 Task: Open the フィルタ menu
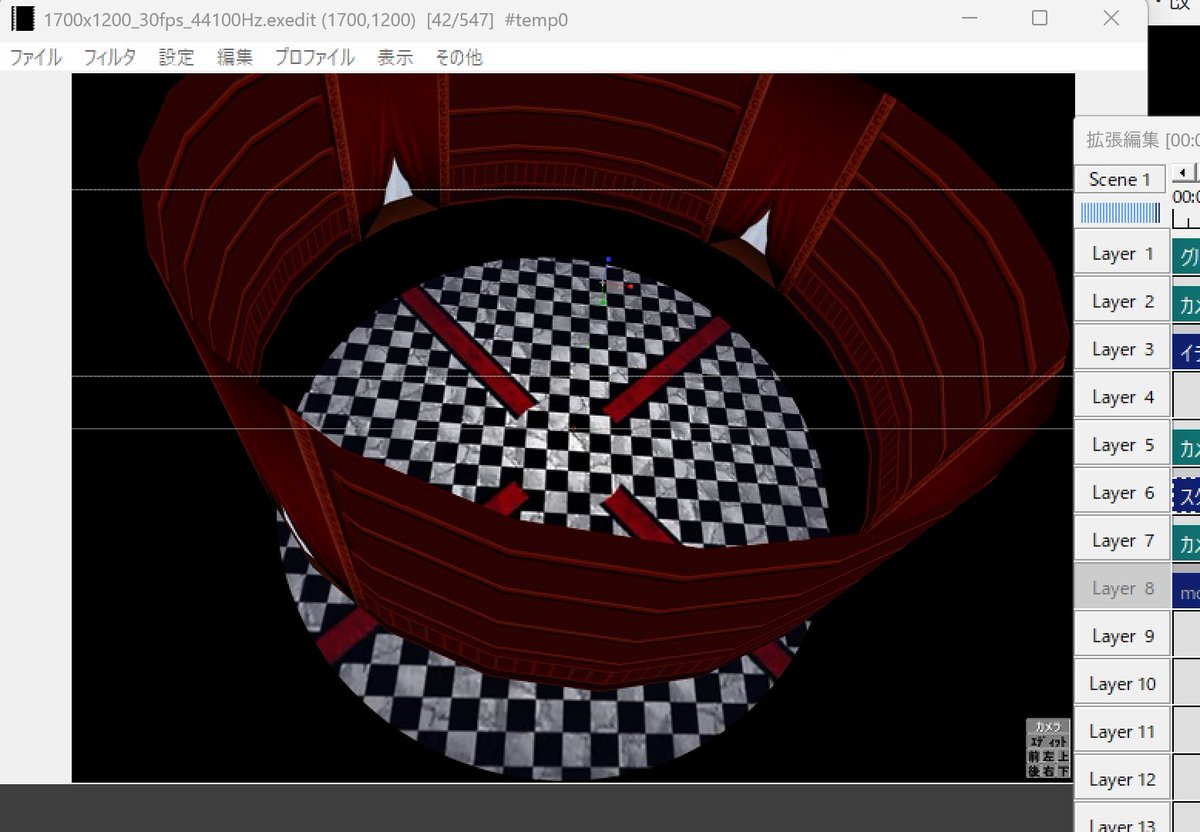tap(110, 58)
